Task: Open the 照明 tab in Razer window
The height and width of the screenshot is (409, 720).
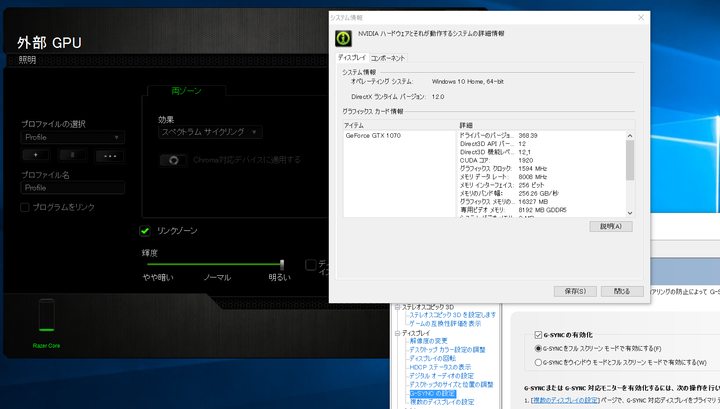Action: [x=28, y=60]
